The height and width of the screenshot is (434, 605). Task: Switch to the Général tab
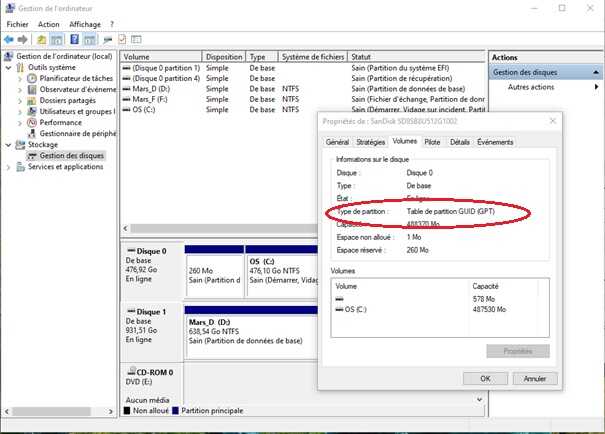click(x=337, y=142)
